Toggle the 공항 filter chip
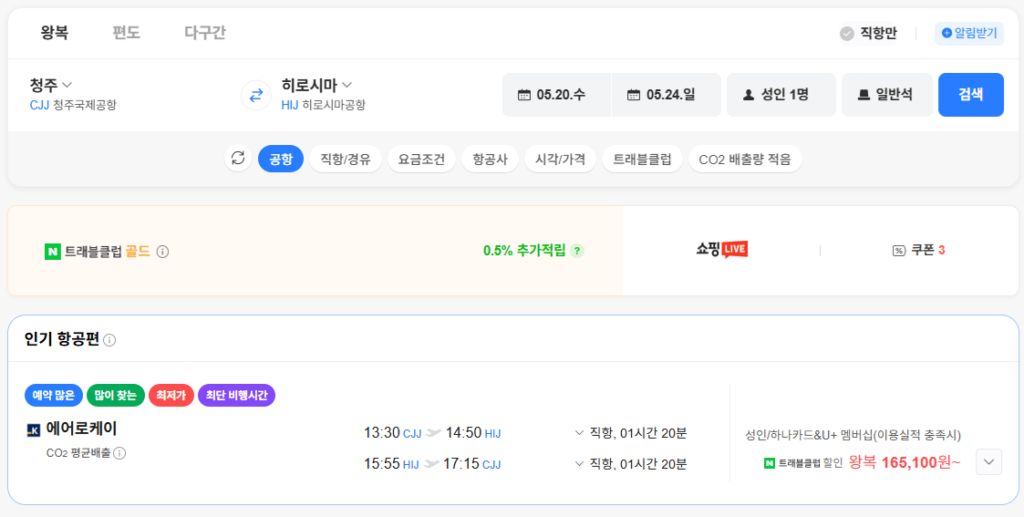 (281, 159)
